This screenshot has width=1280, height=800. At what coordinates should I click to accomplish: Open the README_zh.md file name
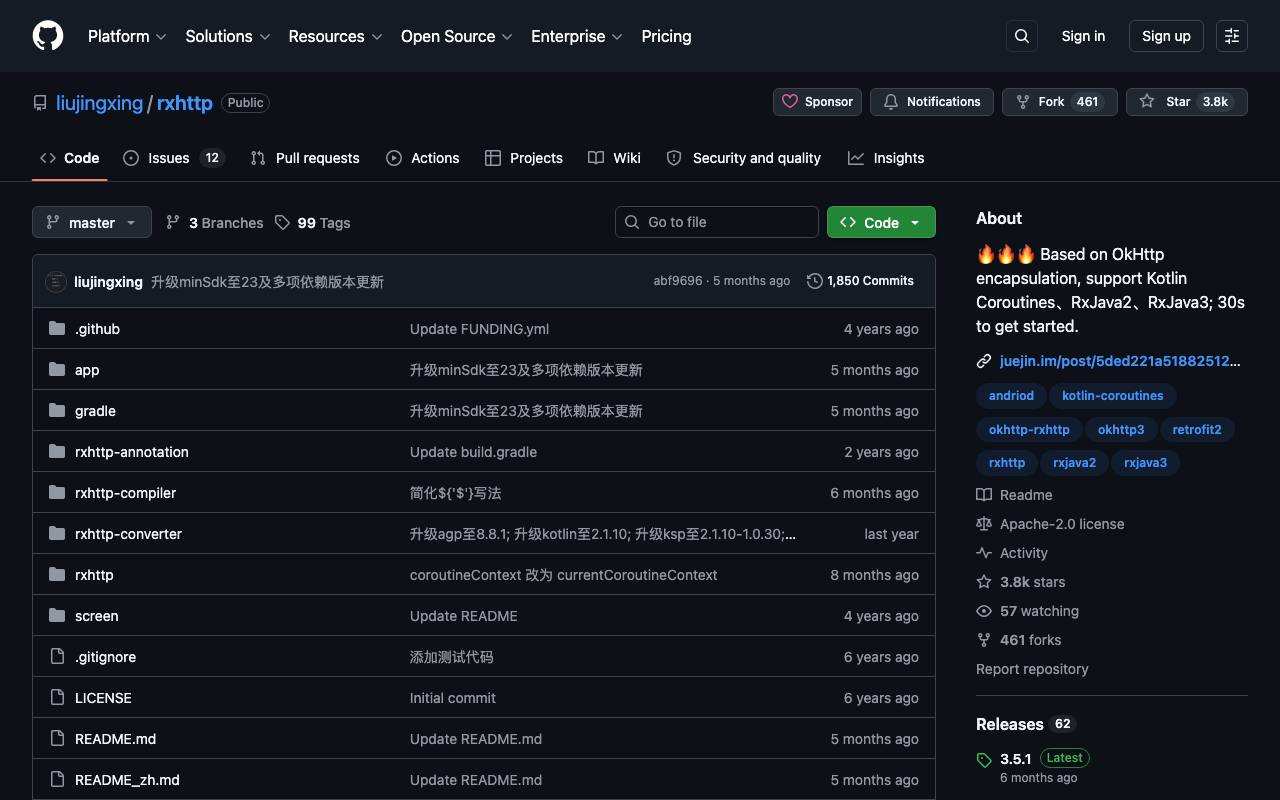(x=127, y=780)
